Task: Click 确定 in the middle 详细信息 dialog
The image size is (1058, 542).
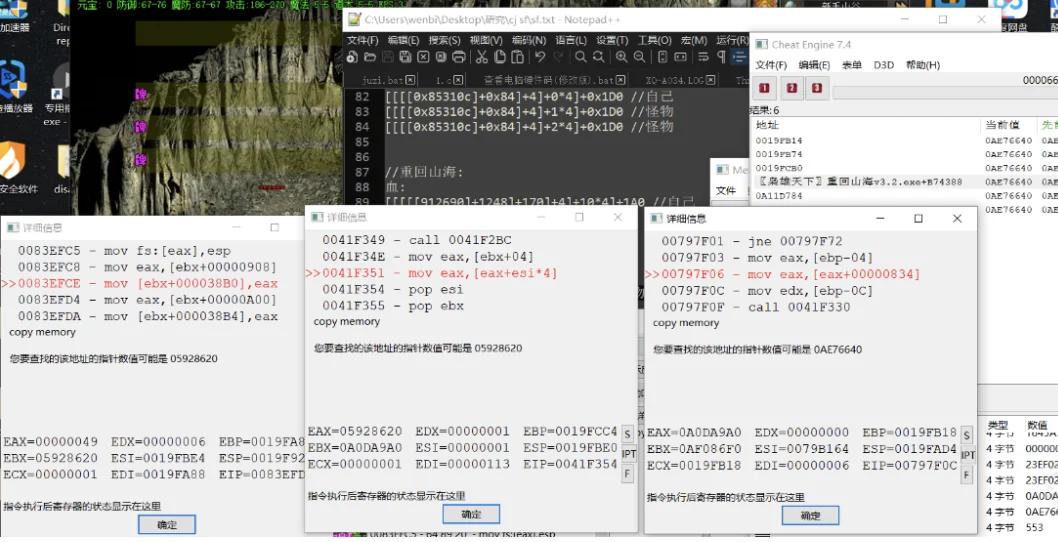Action: (471, 514)
